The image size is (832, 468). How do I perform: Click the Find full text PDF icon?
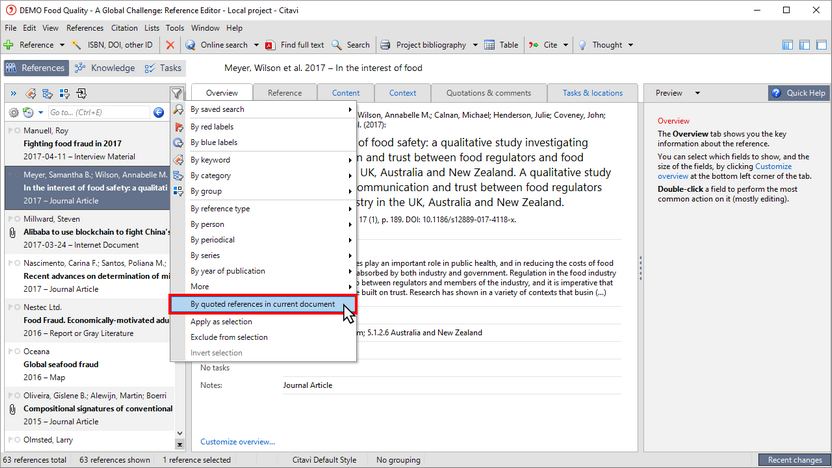270,45
